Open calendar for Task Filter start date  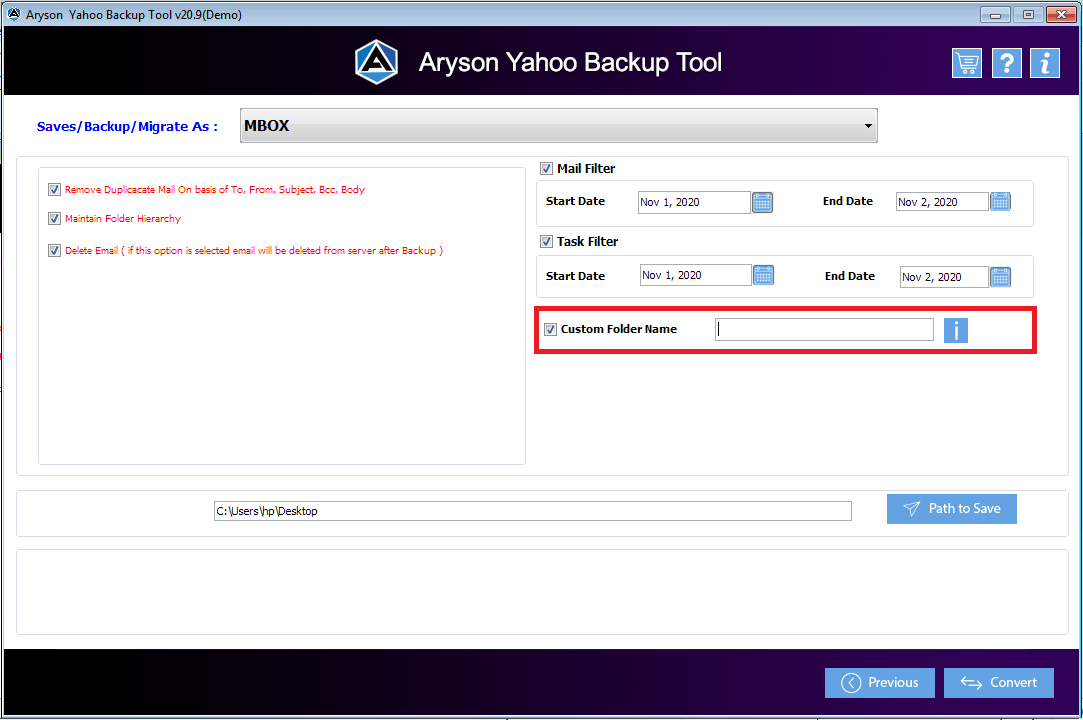pos(763,276)
